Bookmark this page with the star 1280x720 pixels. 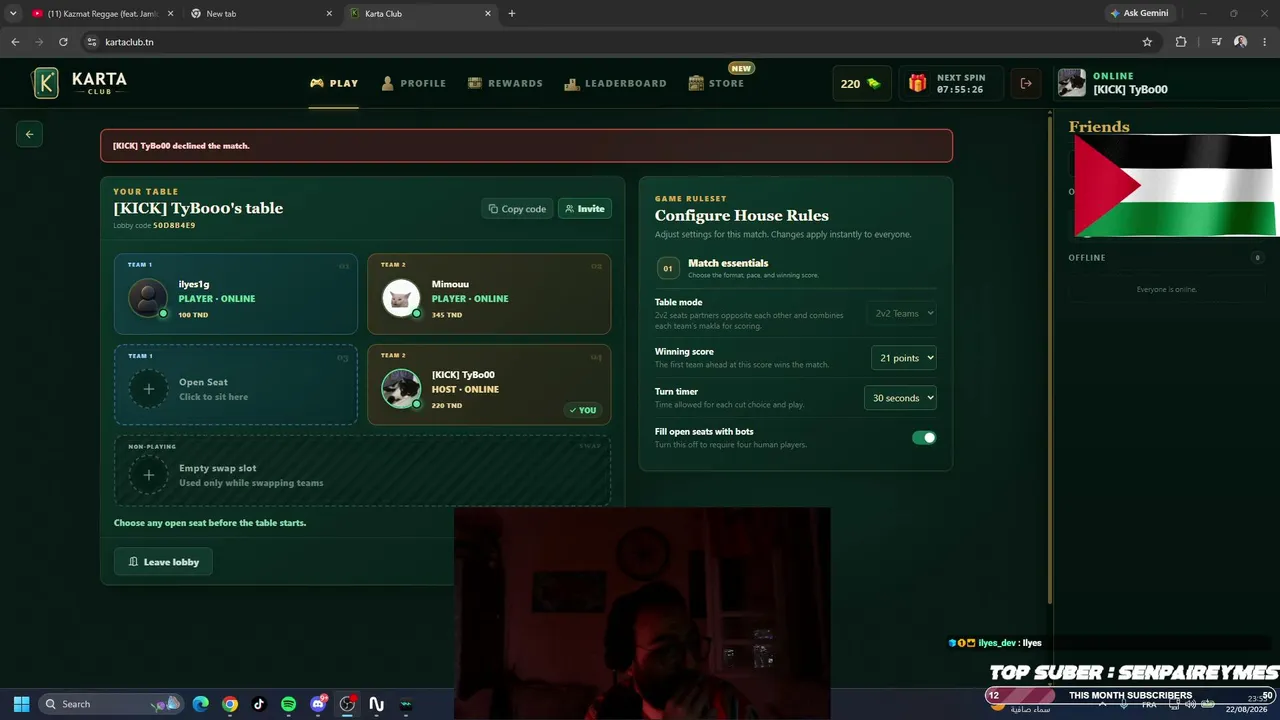[x=1147, y=42]
